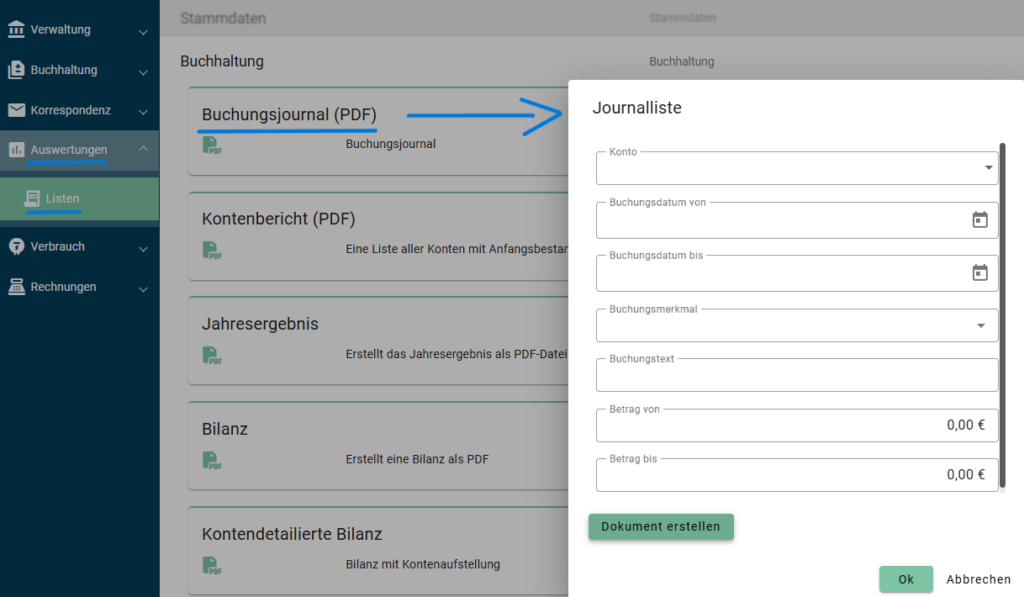Click the PDF icon under Jahresergebnis
The width and height of the screenshot is (1024, 597).
tap(211, 355)
